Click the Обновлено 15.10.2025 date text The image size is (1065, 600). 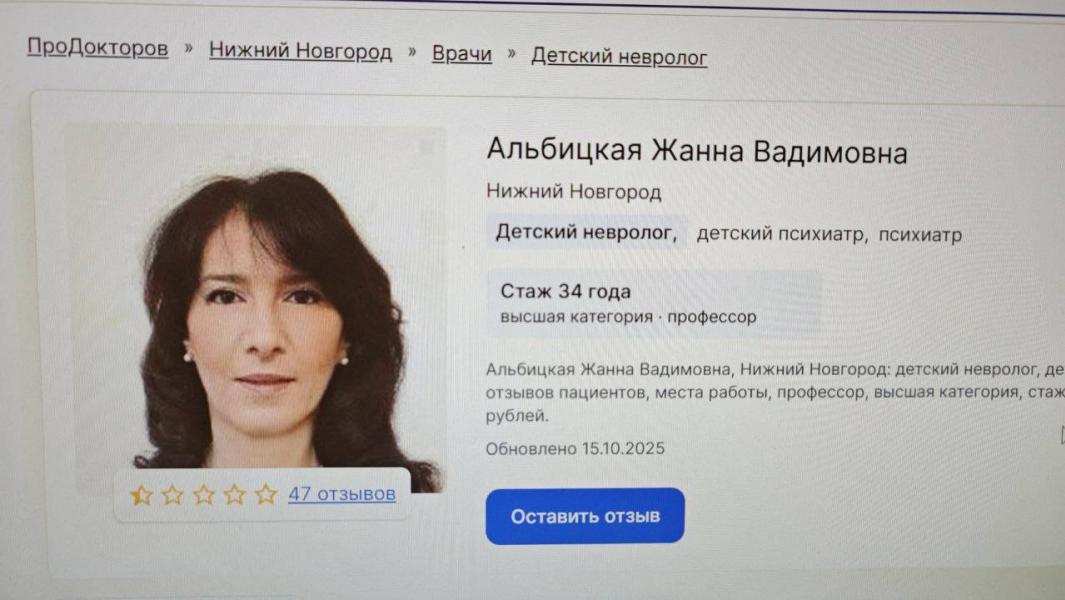coord(575,448)
